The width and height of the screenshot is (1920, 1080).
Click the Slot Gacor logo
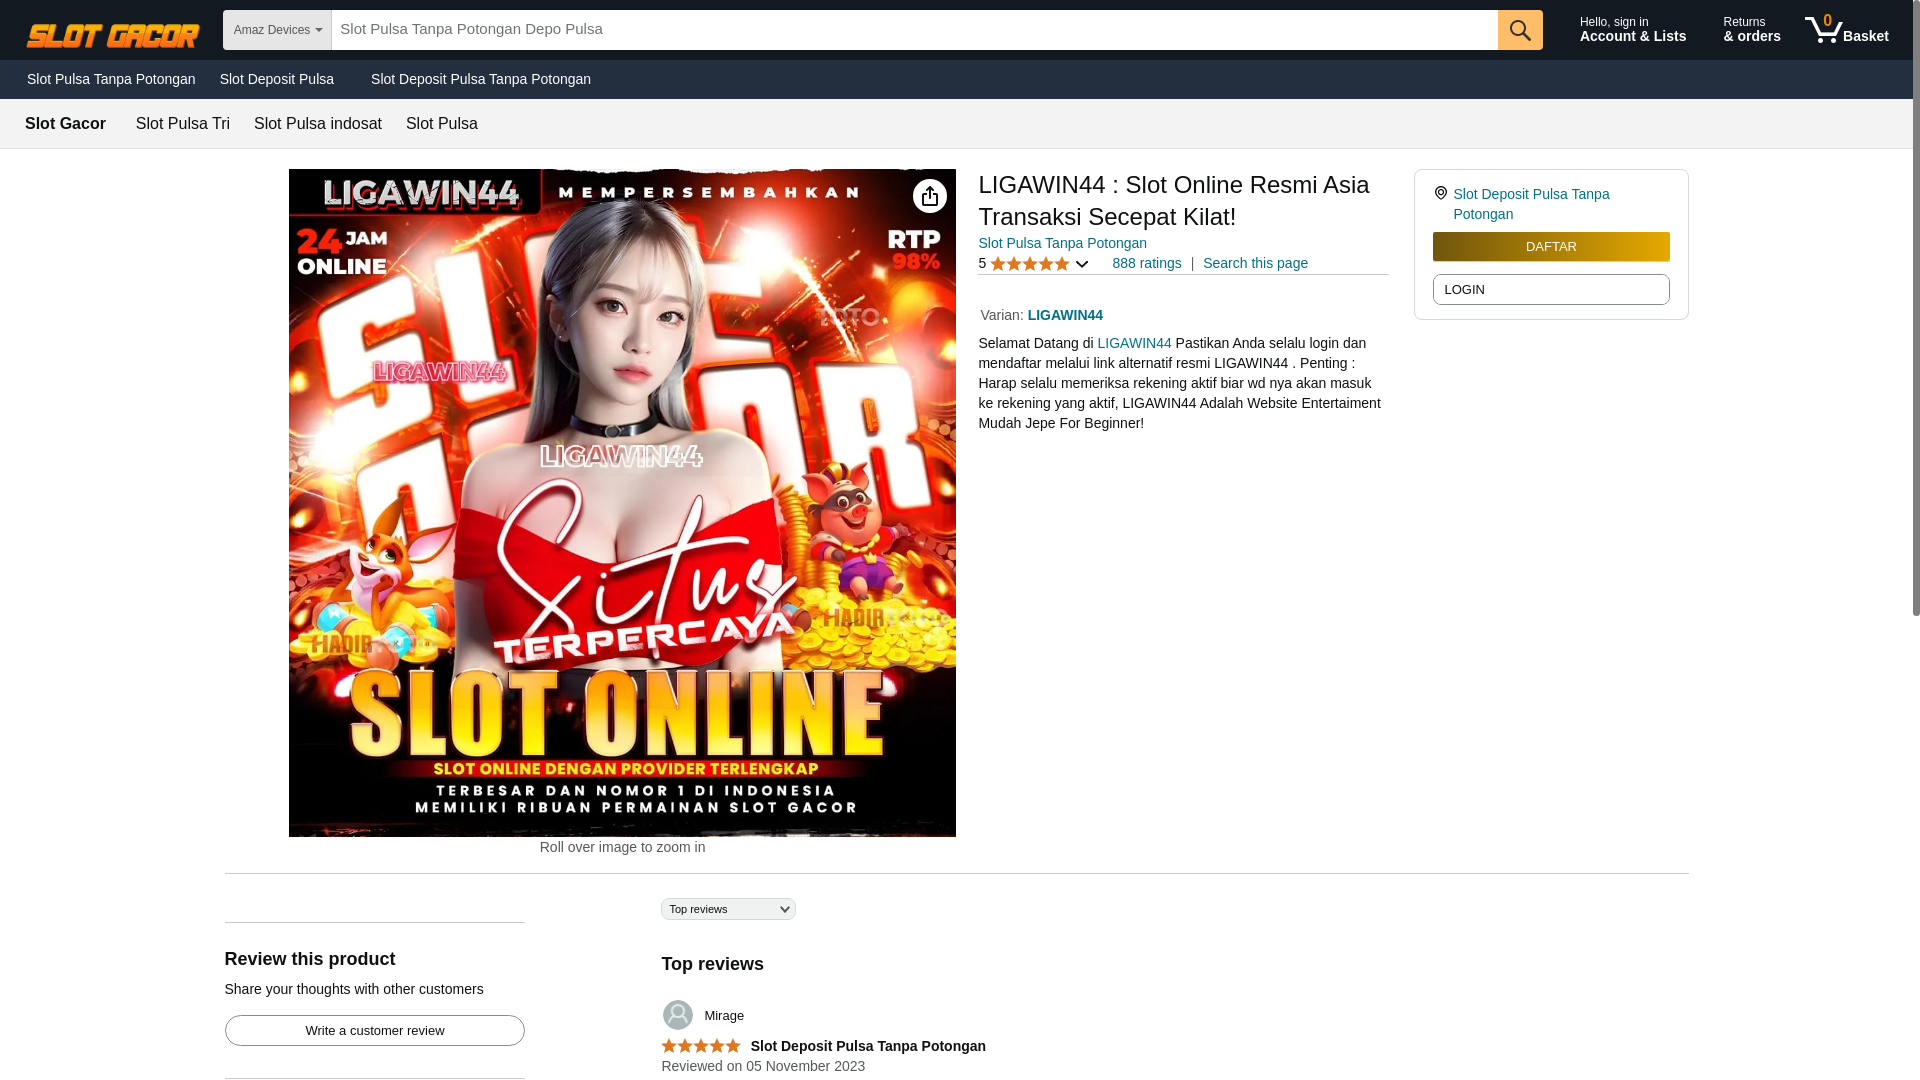pos(113,35)
